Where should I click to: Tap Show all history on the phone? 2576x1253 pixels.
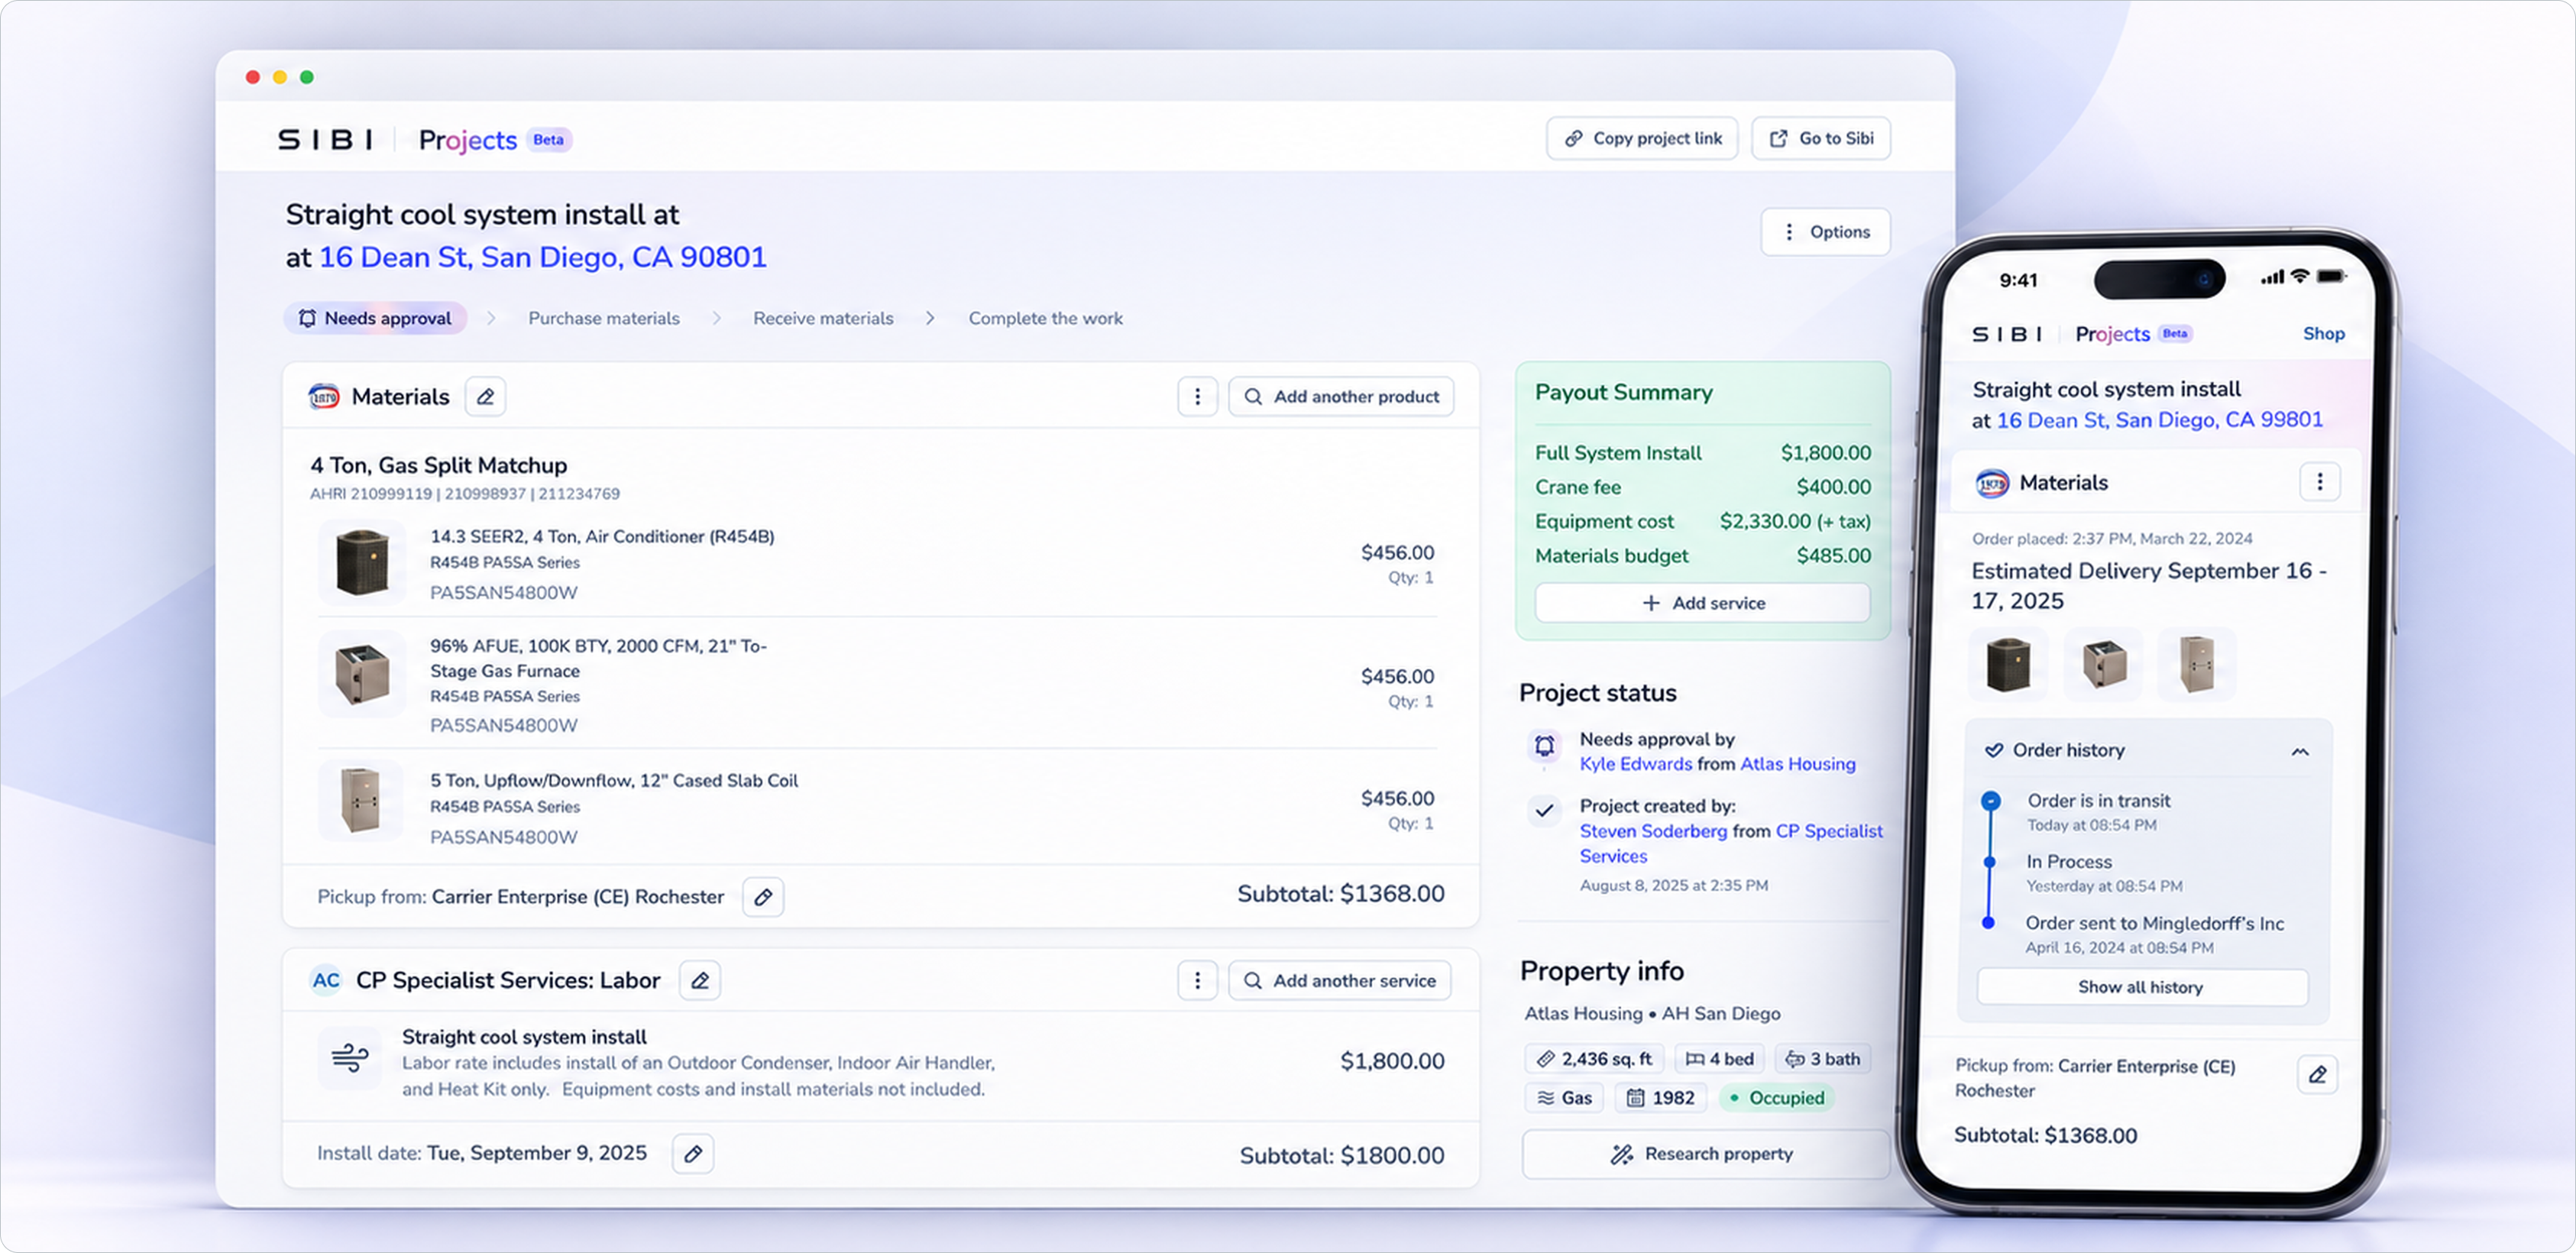[2142, 987]
